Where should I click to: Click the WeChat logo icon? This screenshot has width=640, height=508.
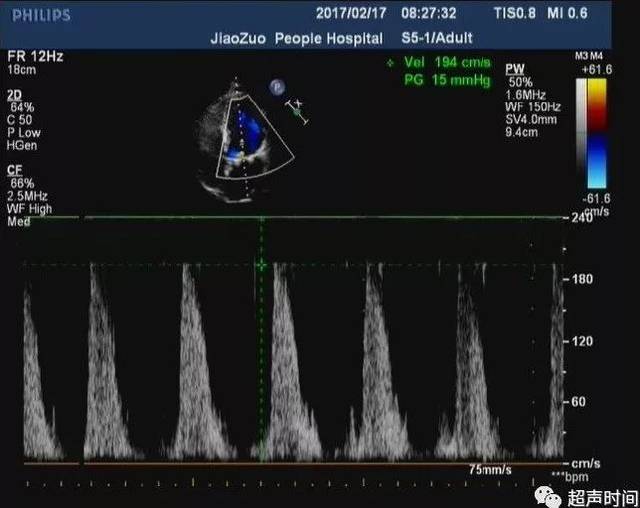[549, 497]
